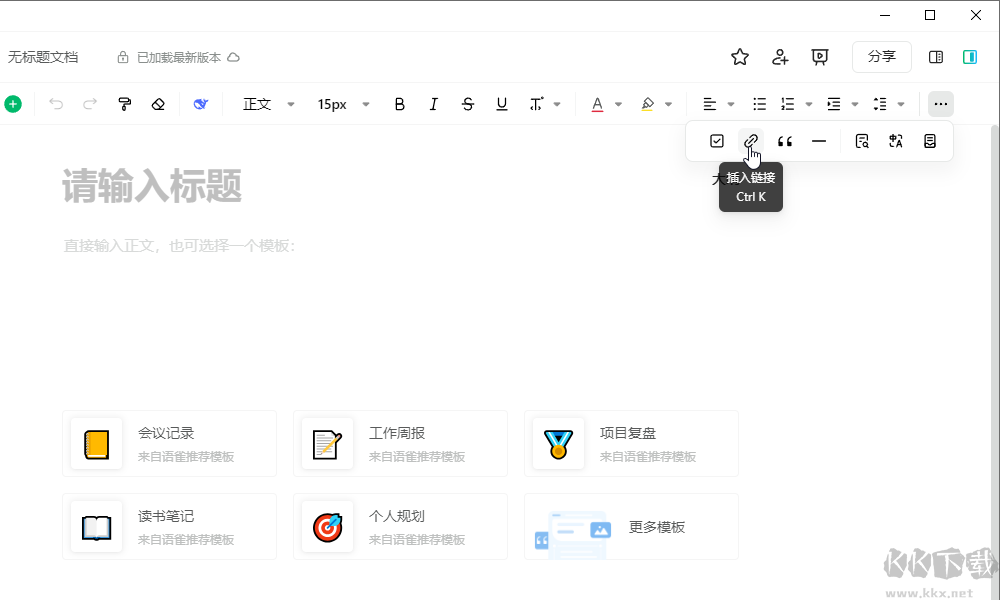The height and width of the screenshot is (600, 1000).
Task: Click the 分享 share button
Action: [x=881, y=57]
